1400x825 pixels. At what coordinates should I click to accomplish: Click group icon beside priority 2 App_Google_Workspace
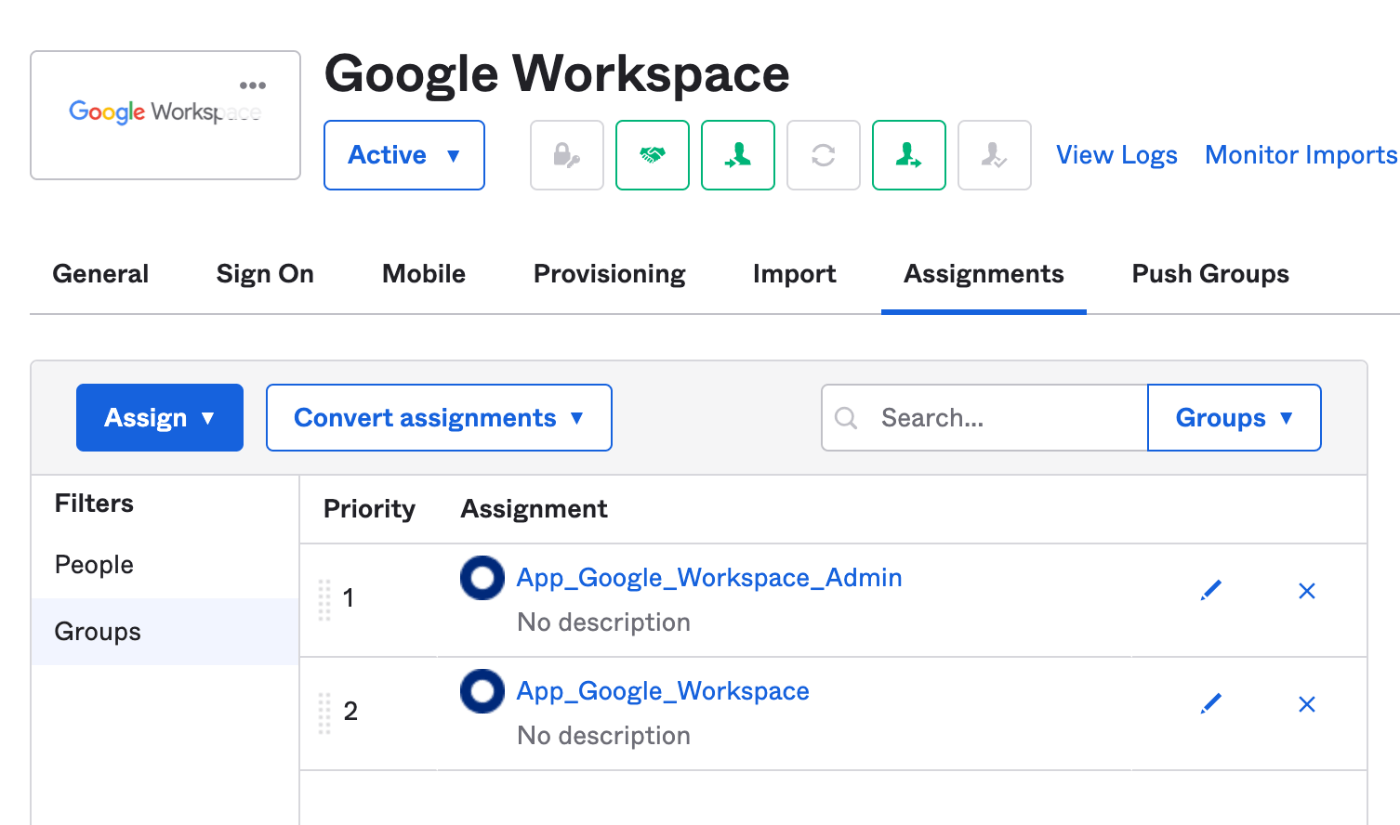coord(482,691)
